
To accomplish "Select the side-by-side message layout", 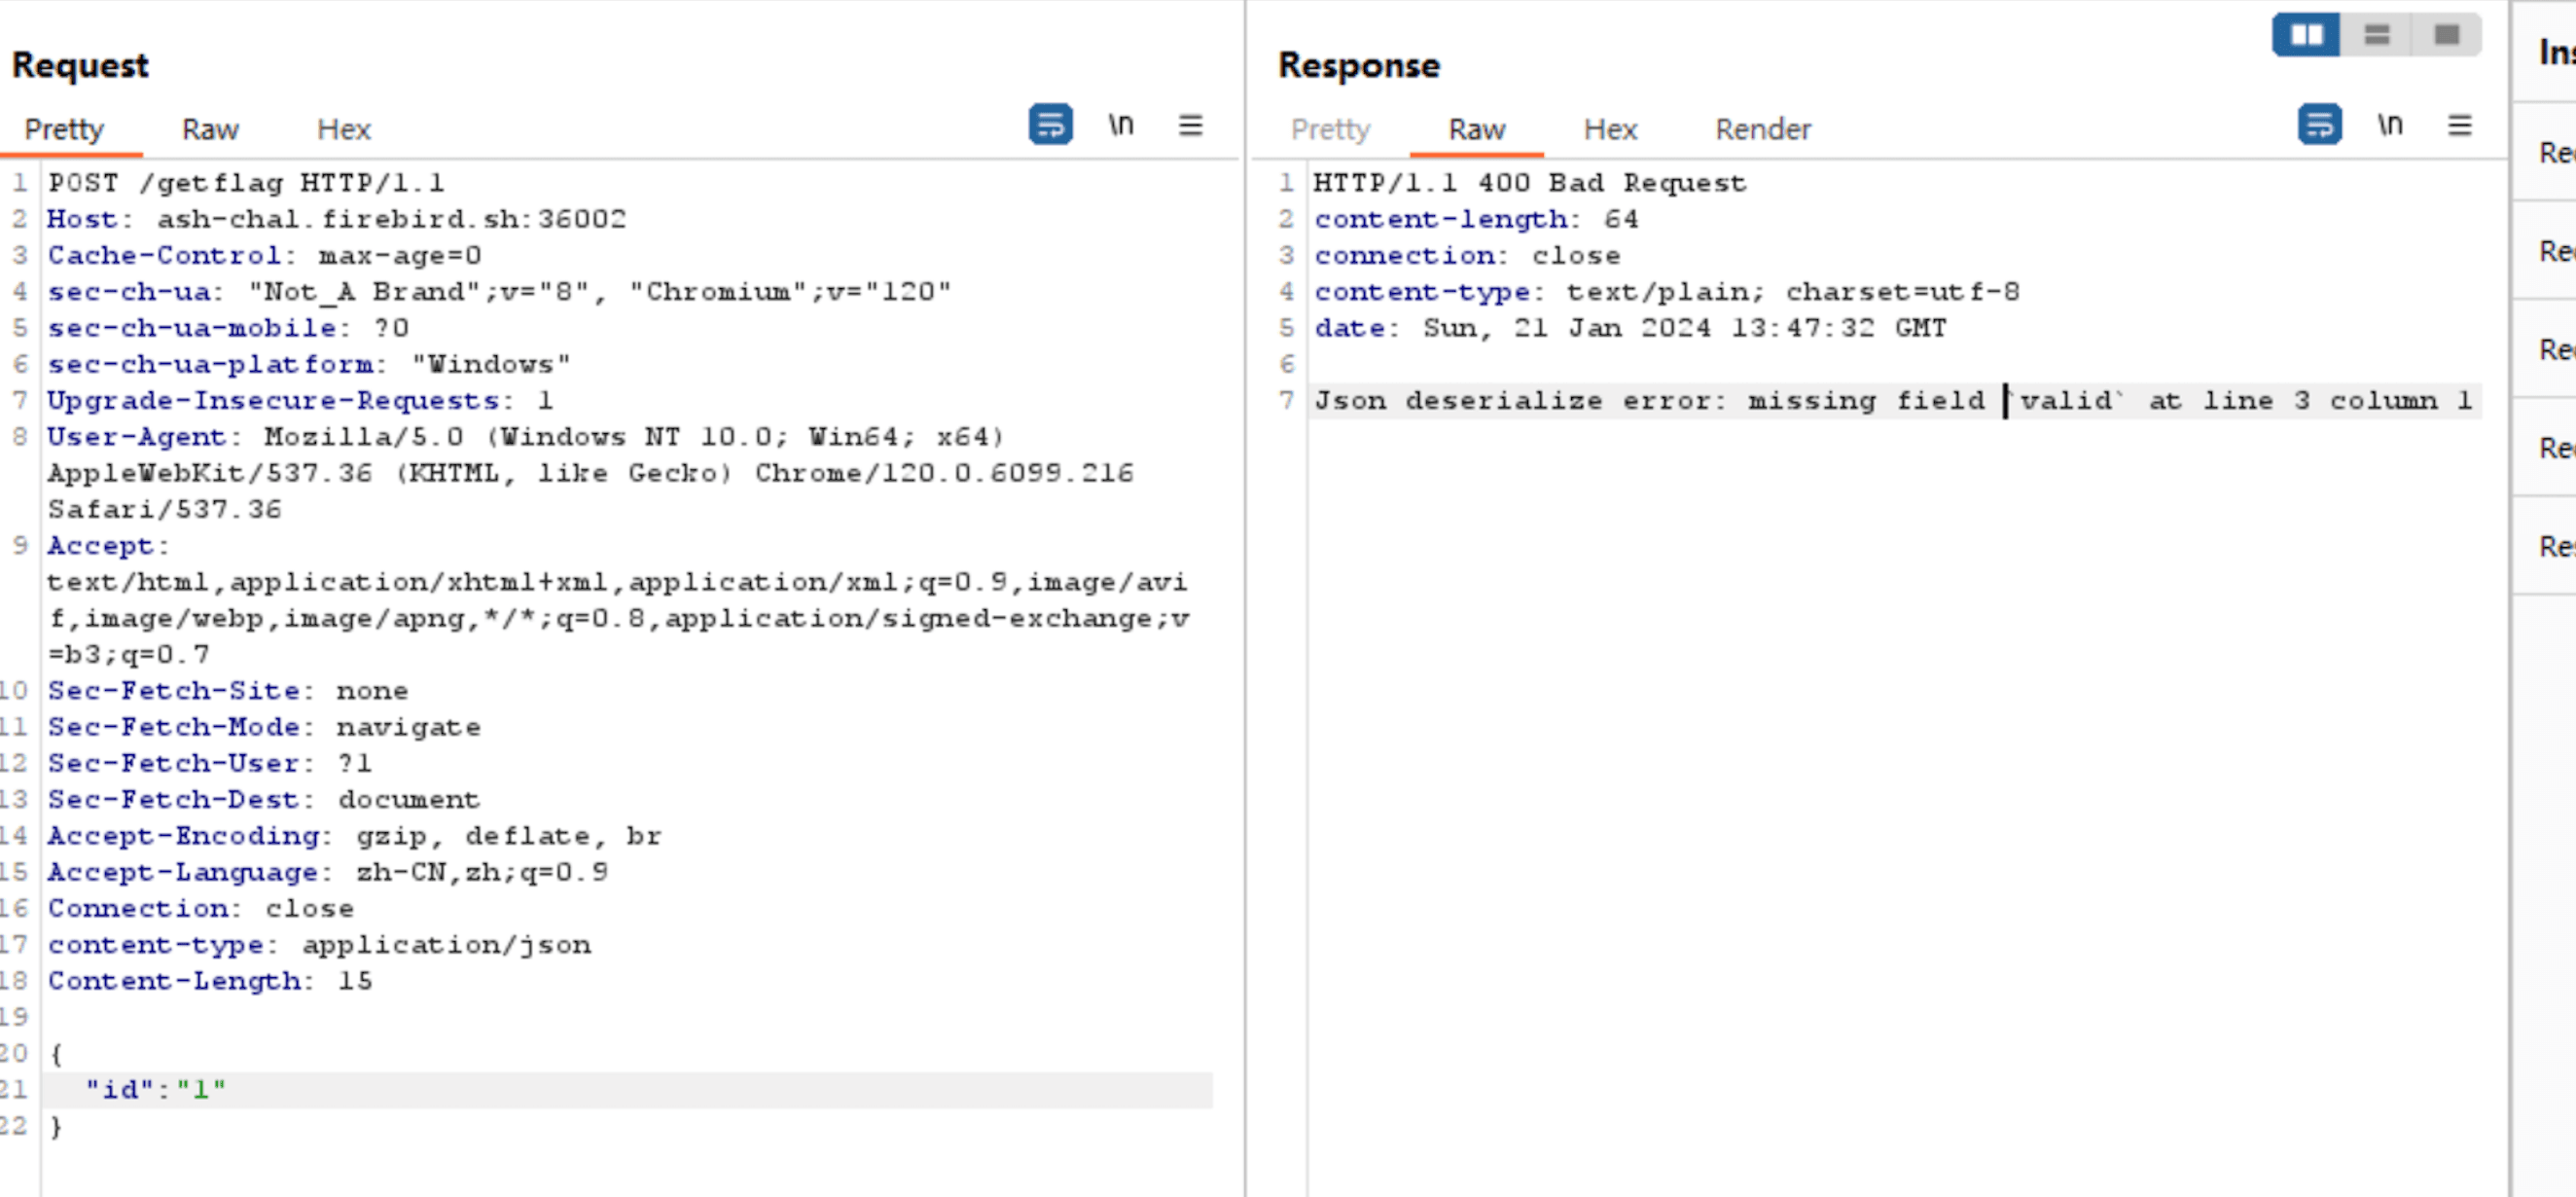I will [2306, 34].
